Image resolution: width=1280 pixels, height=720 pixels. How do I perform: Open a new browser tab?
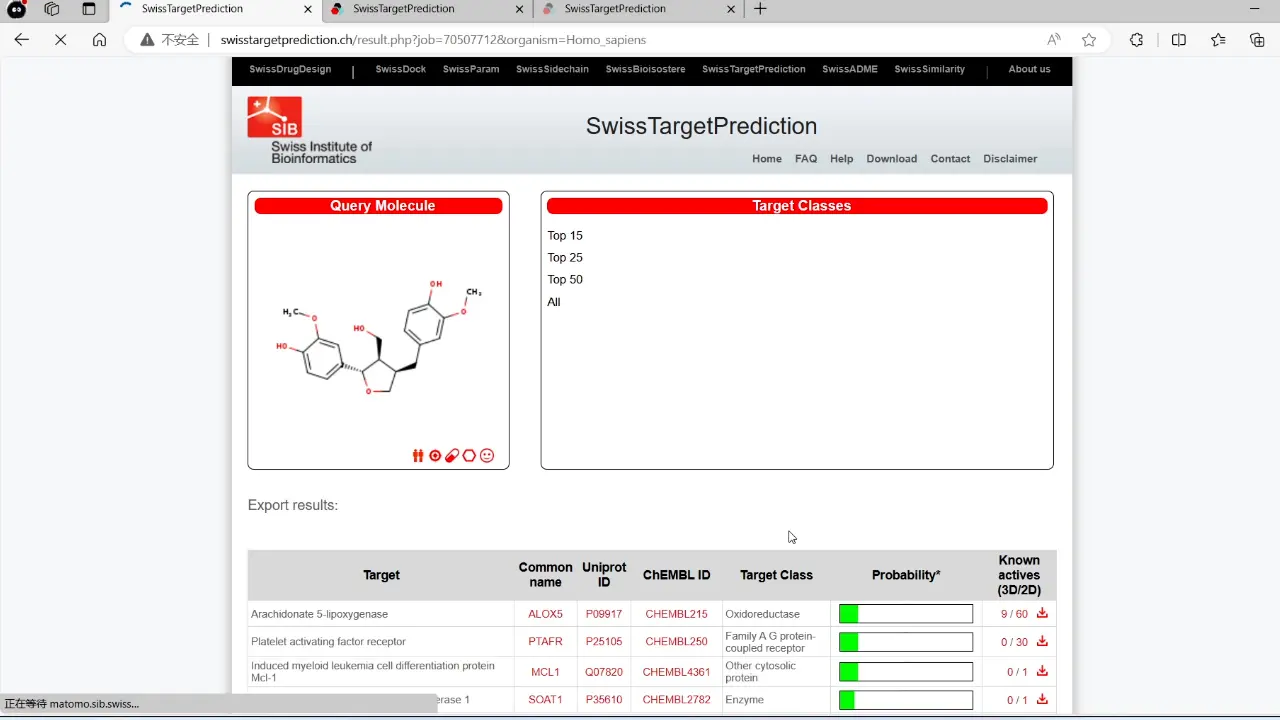760,9
